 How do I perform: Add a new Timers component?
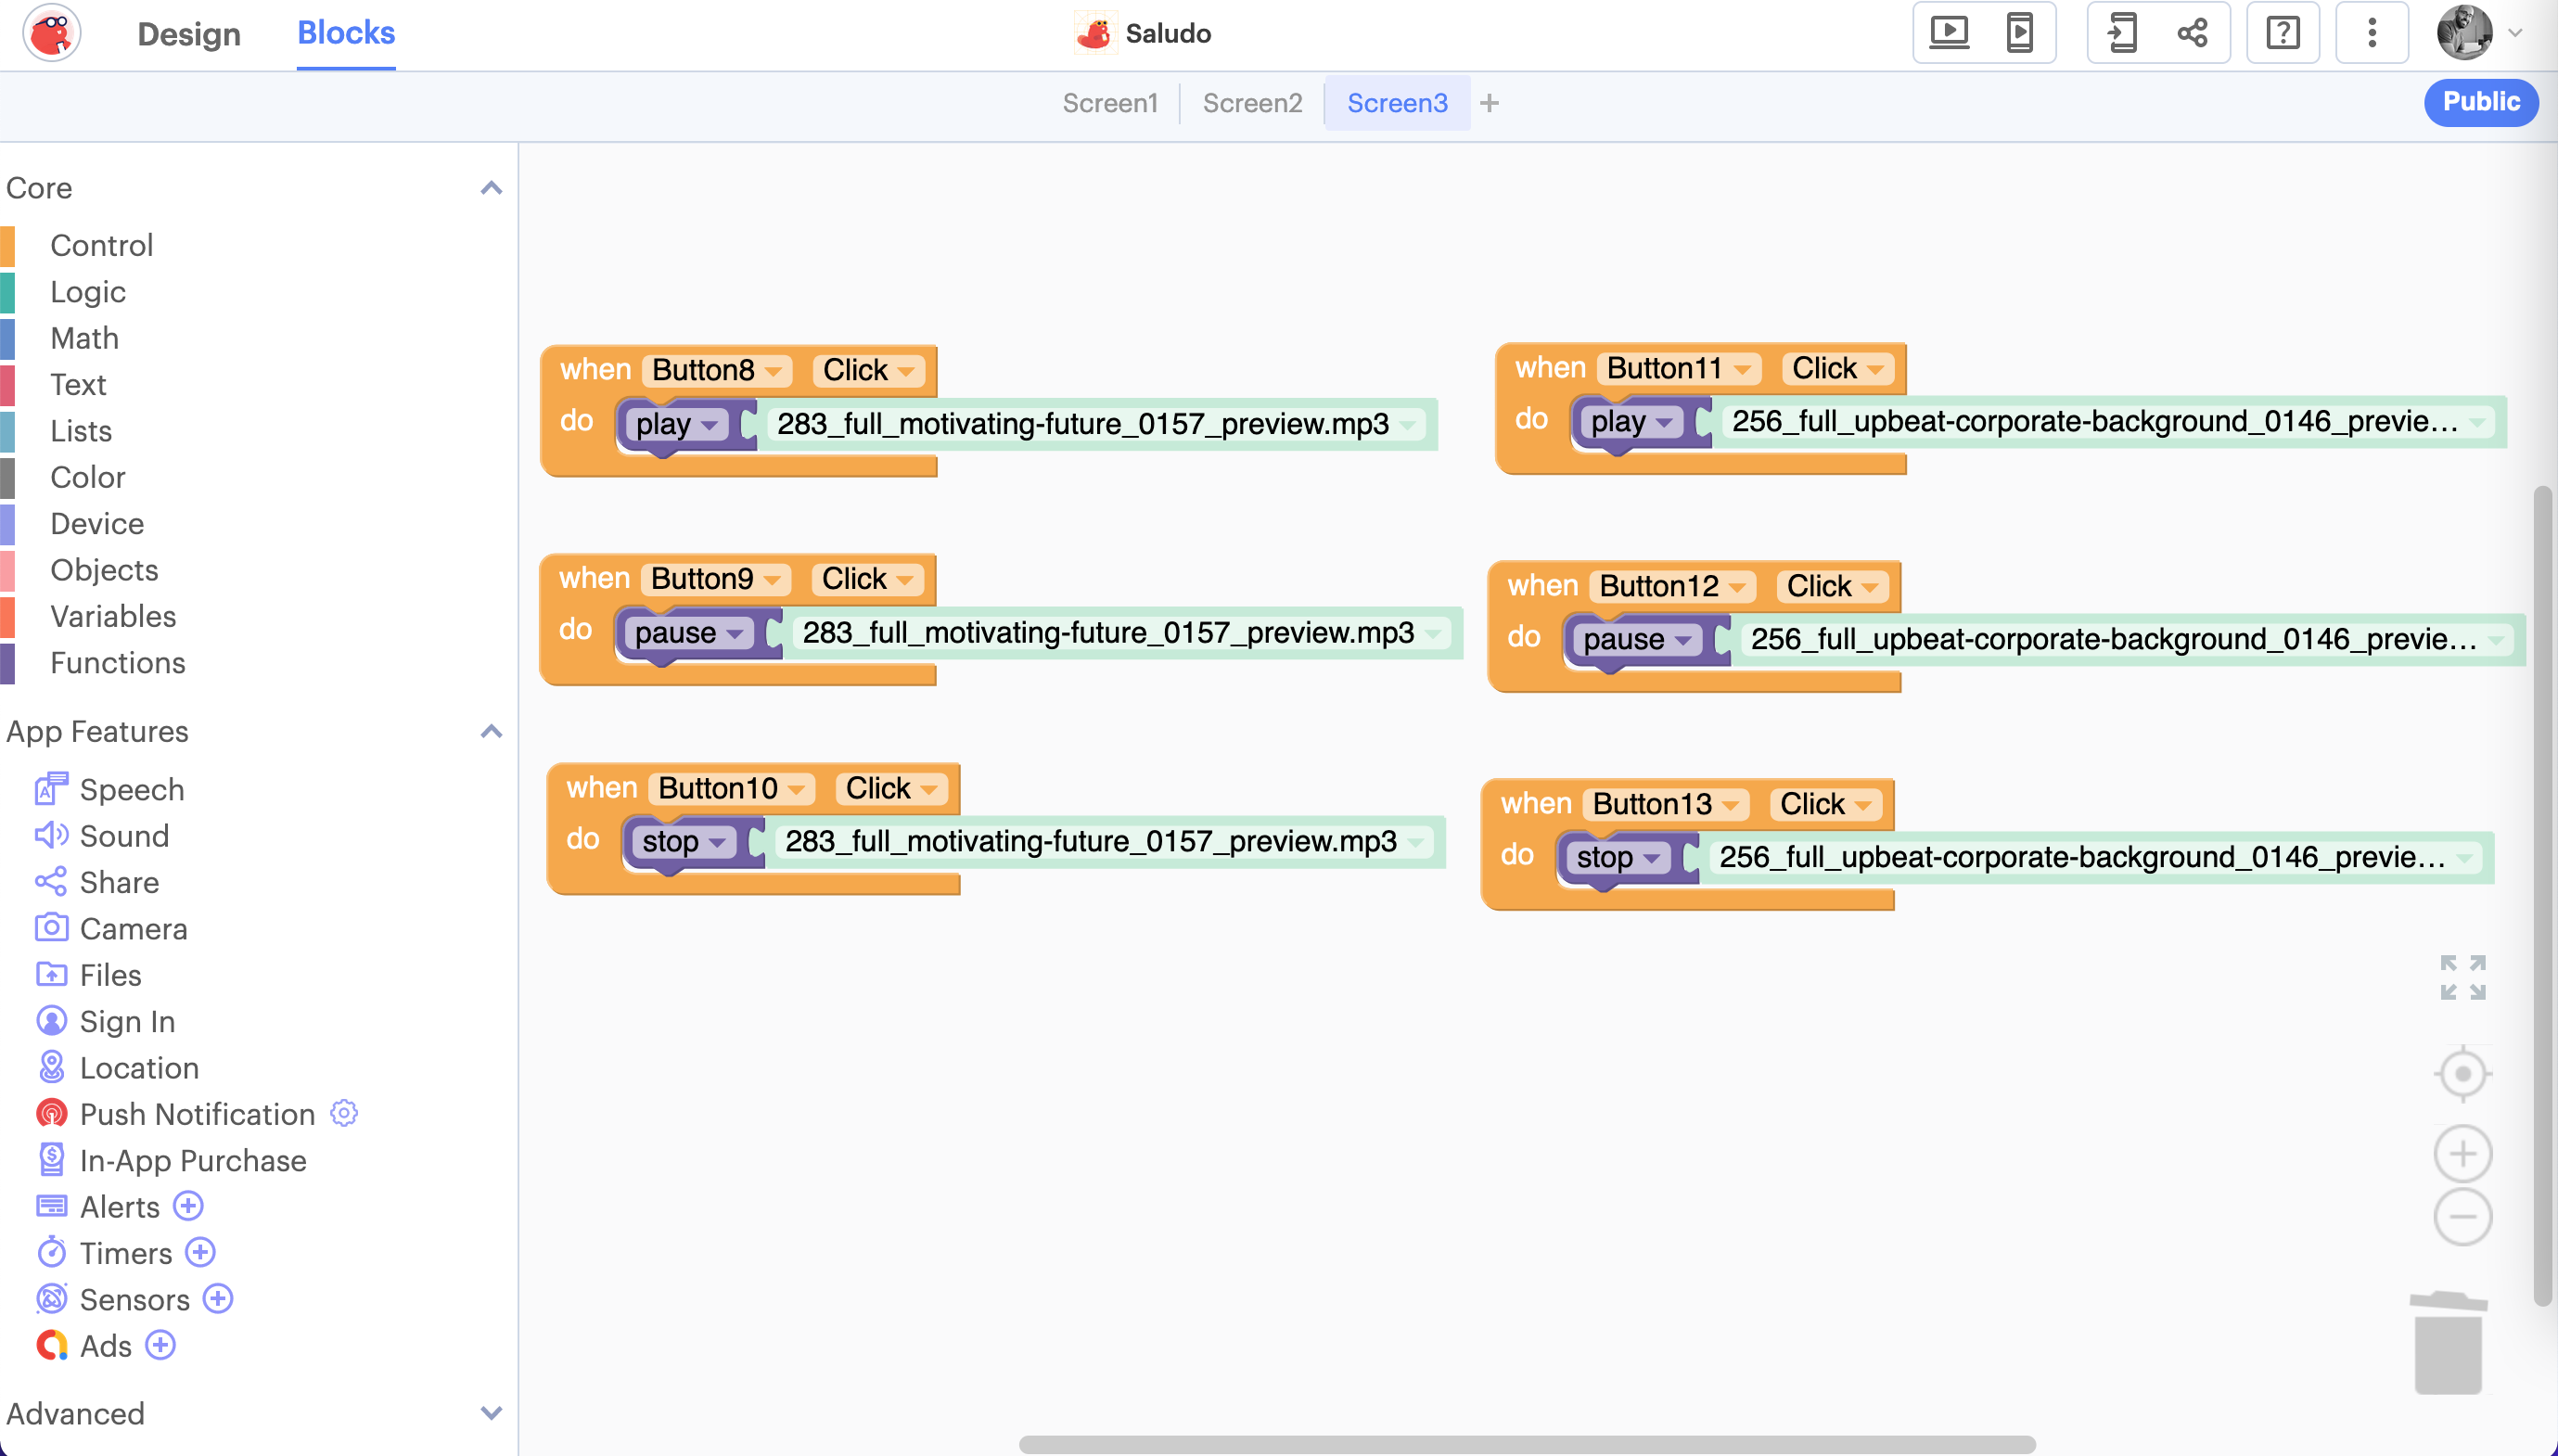tap(201, 1252)
